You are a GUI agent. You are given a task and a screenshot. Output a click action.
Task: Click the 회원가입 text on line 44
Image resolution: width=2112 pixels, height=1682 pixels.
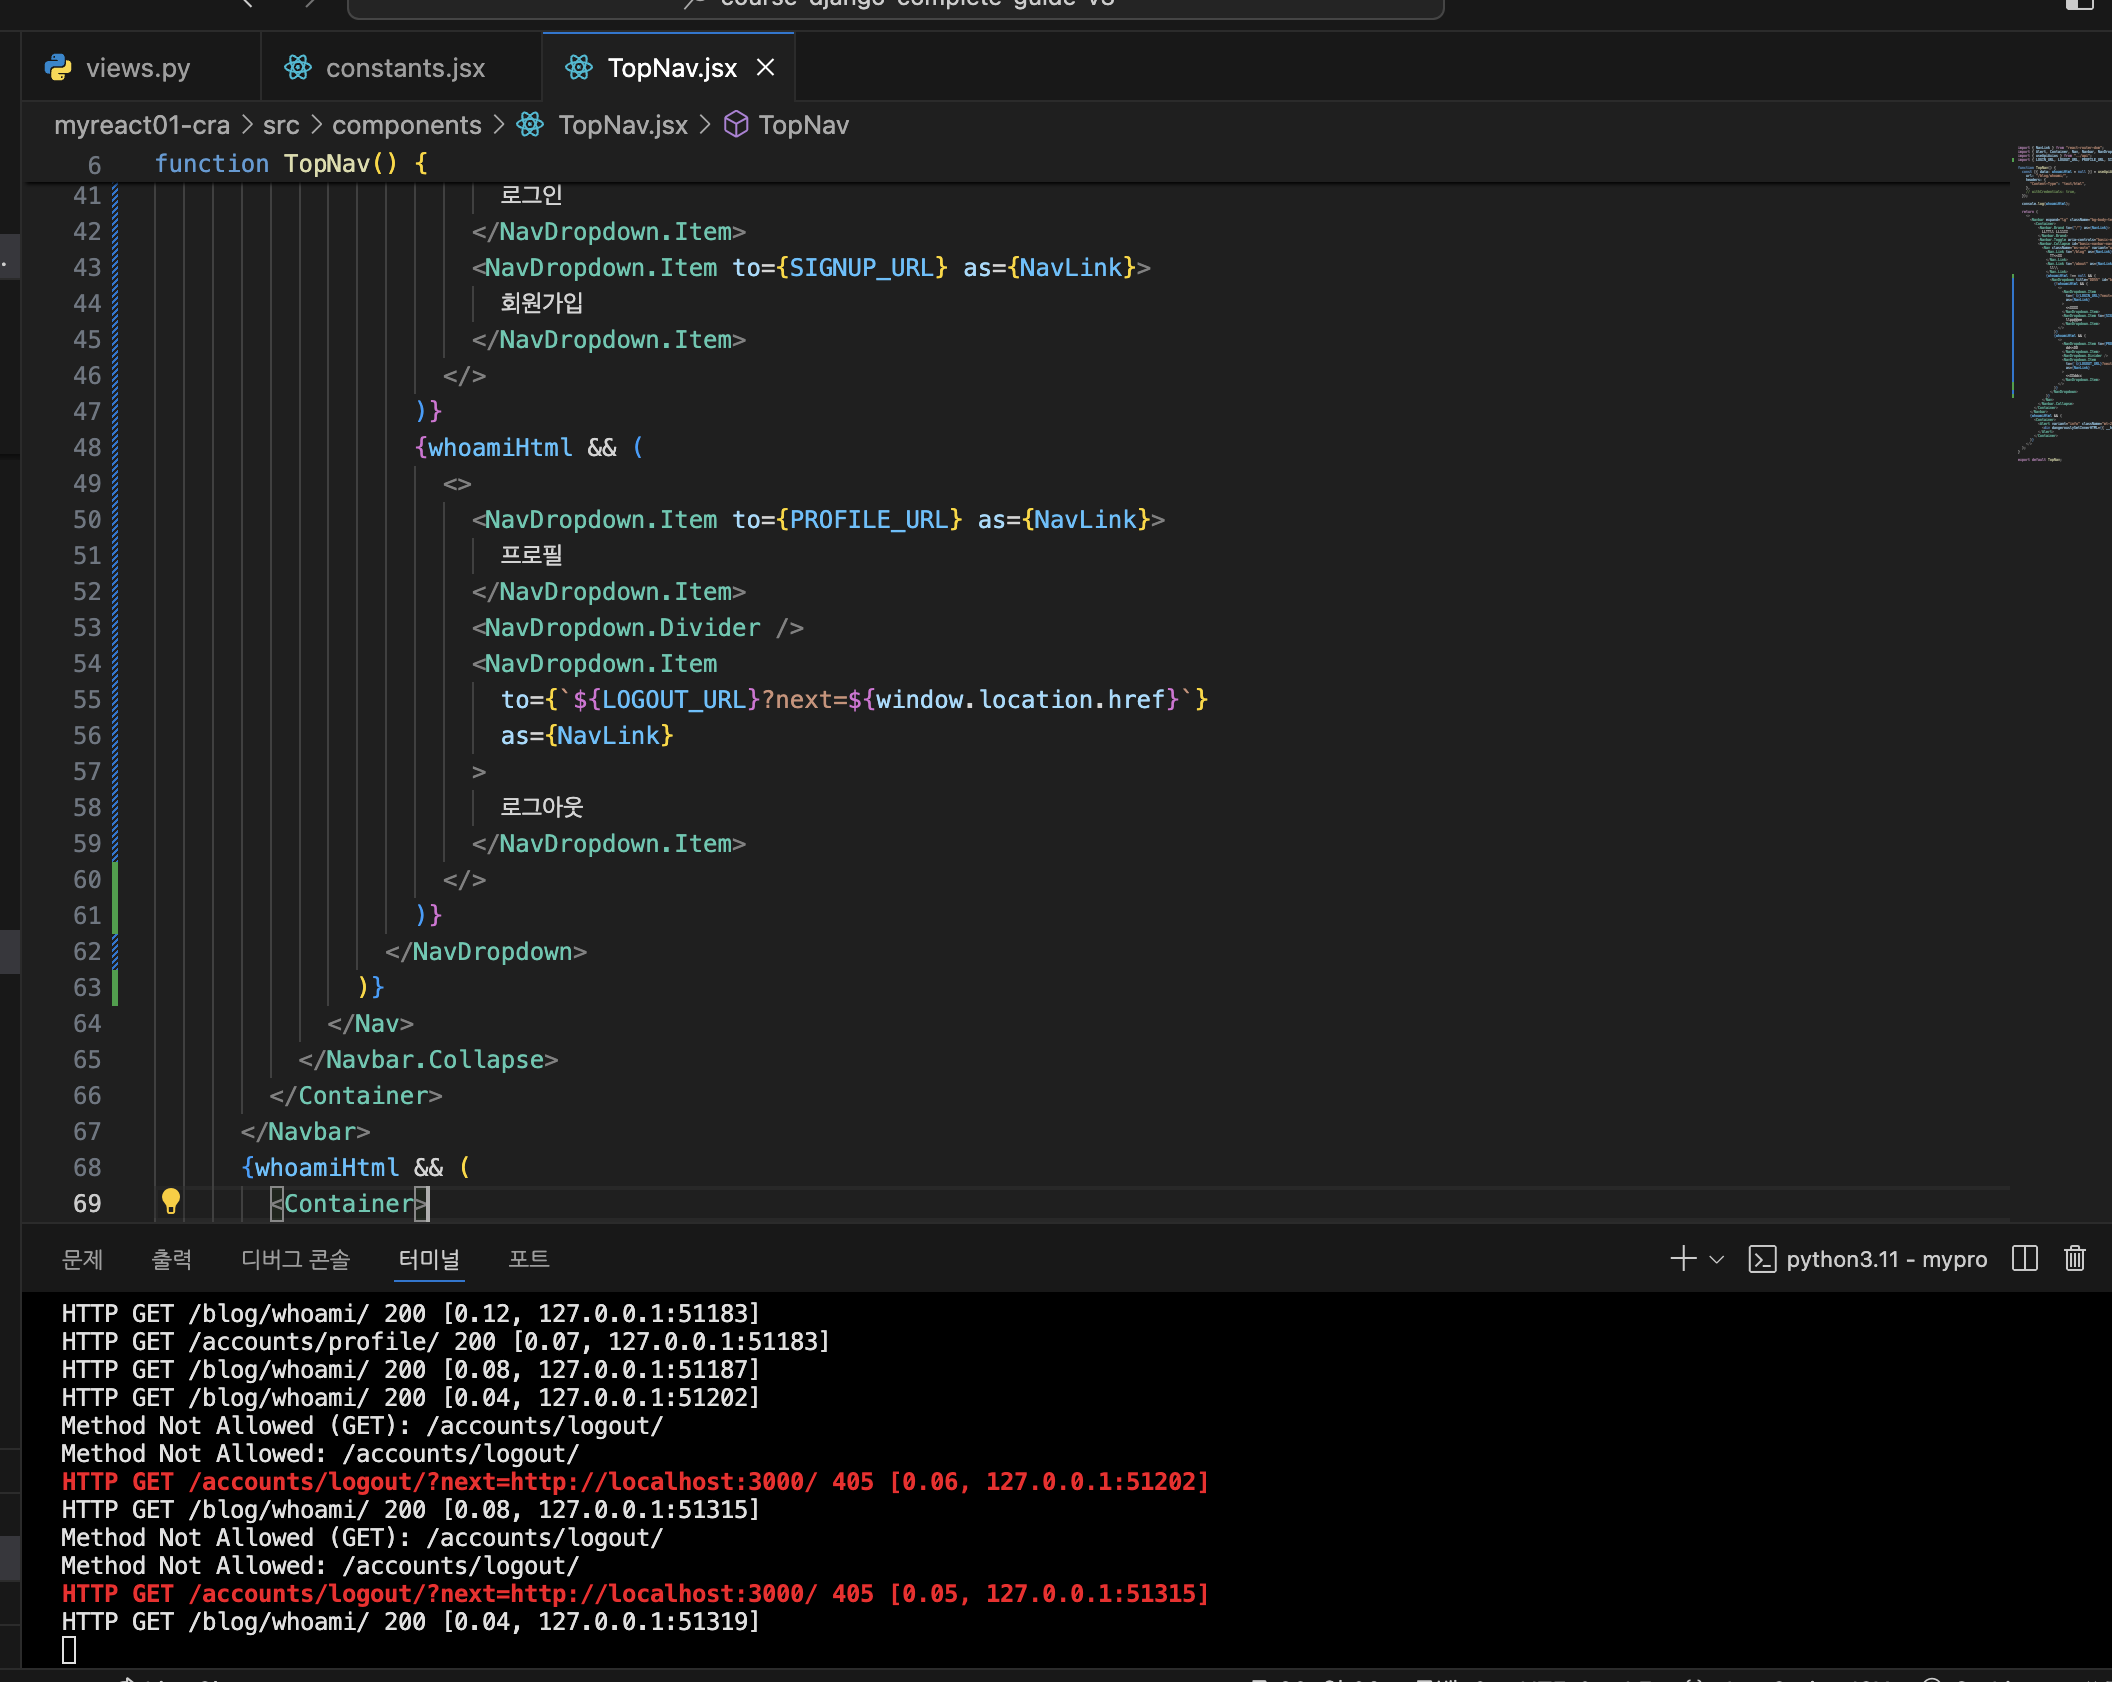(x=542, y=304)
